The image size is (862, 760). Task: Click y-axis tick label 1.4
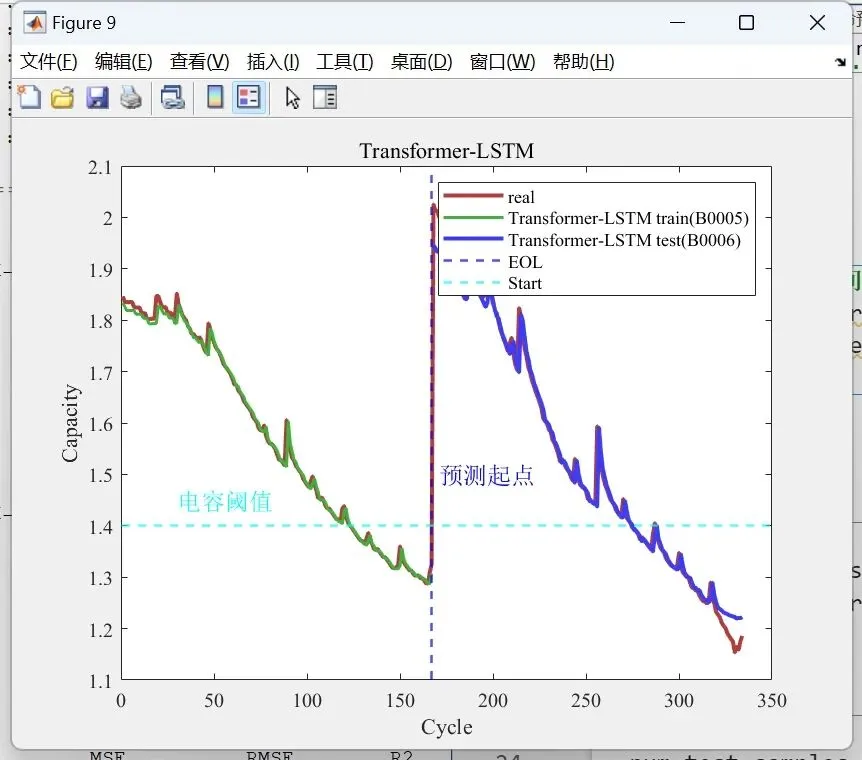101,527
